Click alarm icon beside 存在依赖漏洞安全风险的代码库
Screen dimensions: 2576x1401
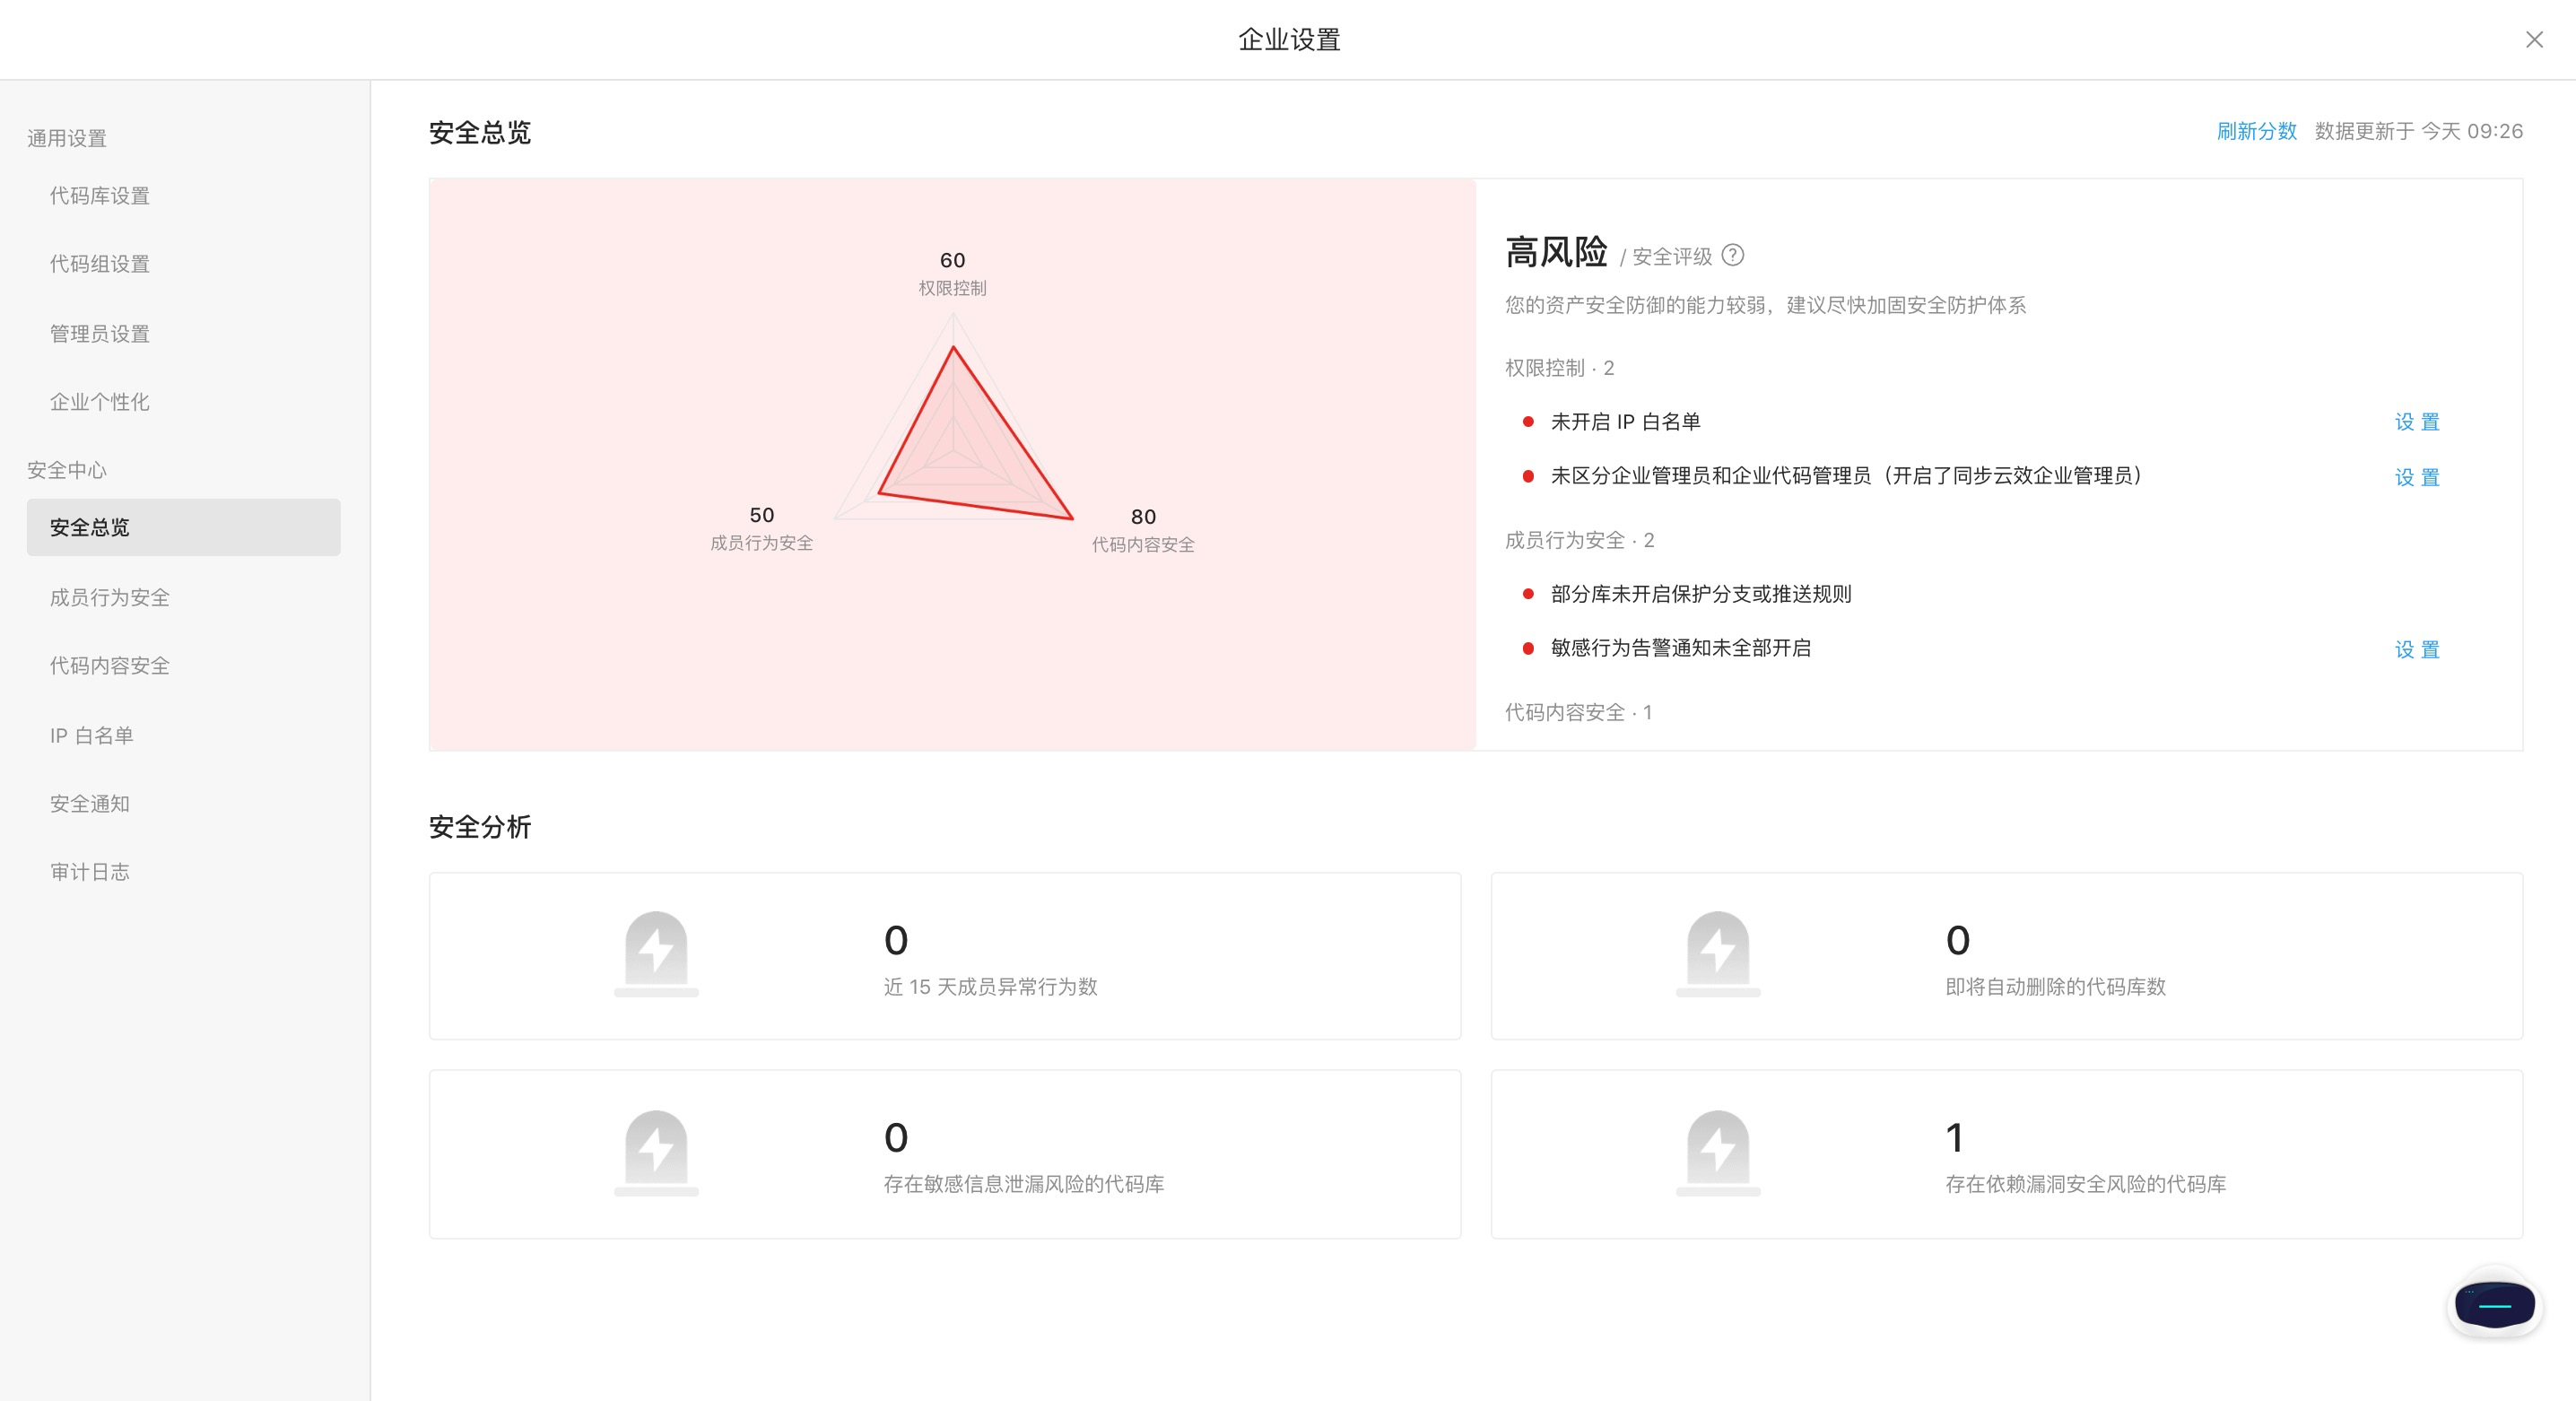tap(1718, 1153)
